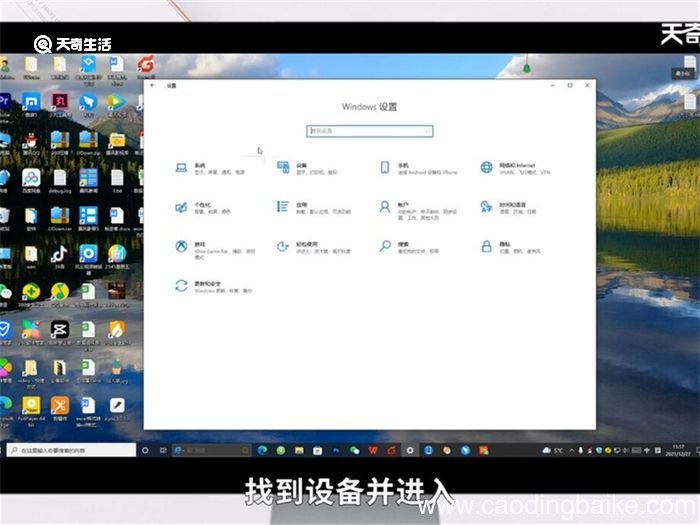The height and width of the screenshot is (525, 700).
Task: Select the 百度网盘 desktop icon
Action: (31, 181)
